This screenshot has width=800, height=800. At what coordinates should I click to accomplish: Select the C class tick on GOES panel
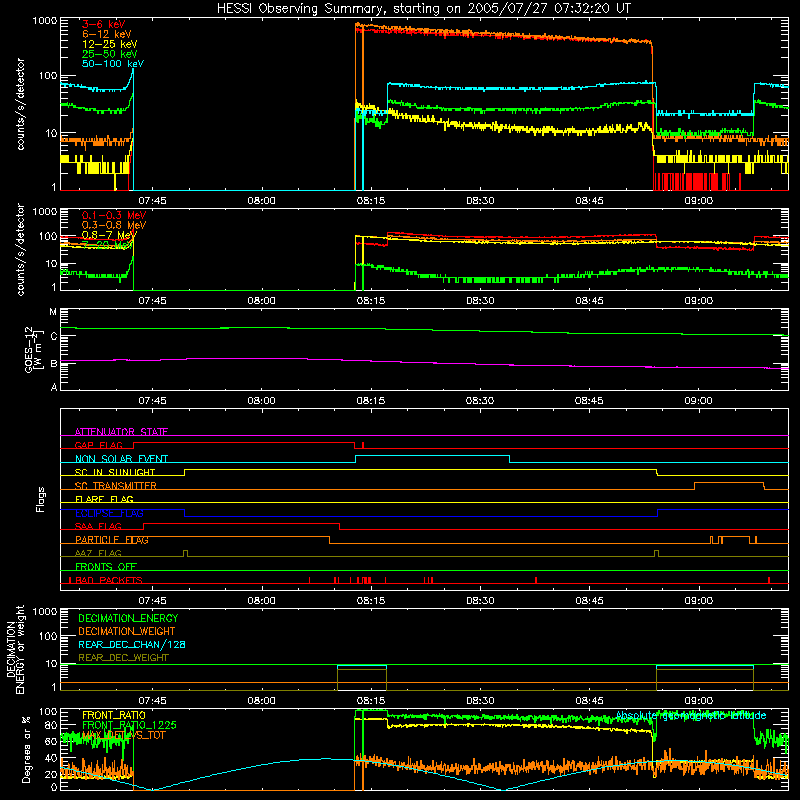click(54, 337)
